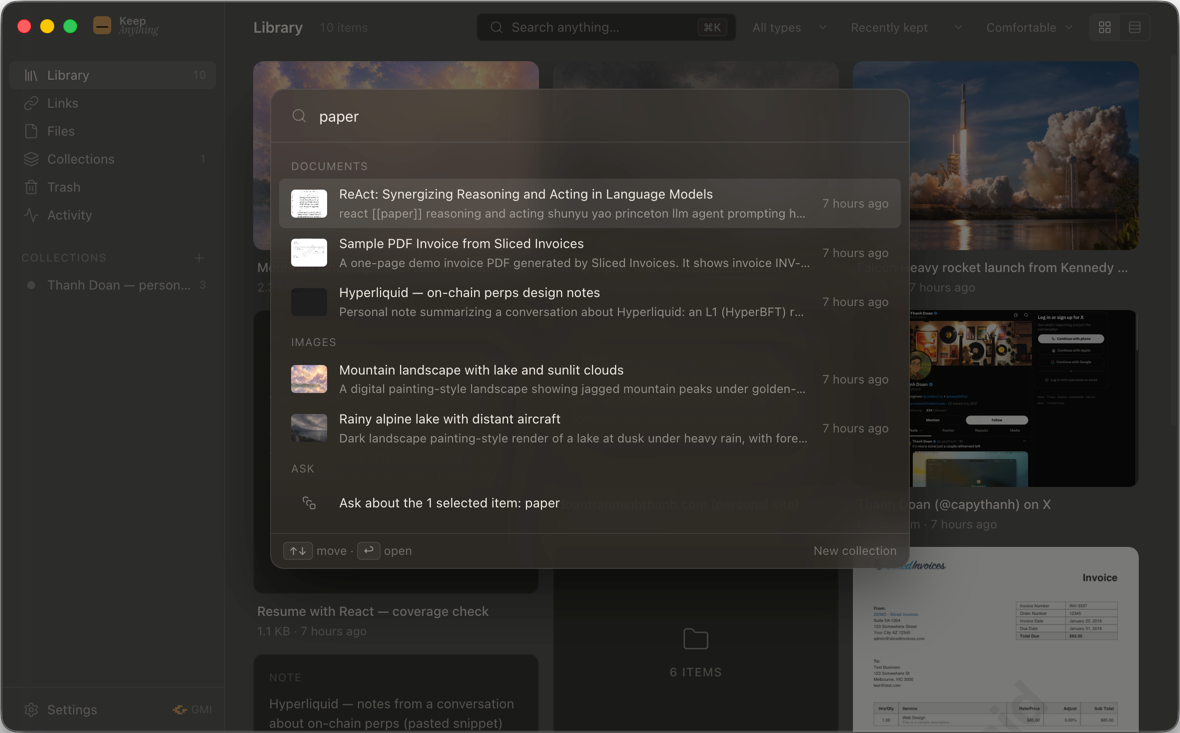The height and width of the screenshot is (733, 1180).
Task: Click the magnifier icon in command palette
Action: tap(299, 116)
